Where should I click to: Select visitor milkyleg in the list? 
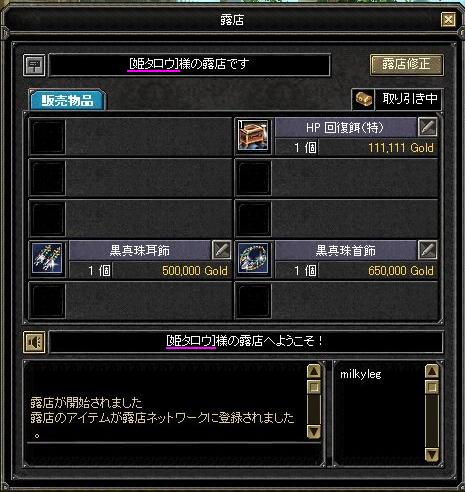361,374
